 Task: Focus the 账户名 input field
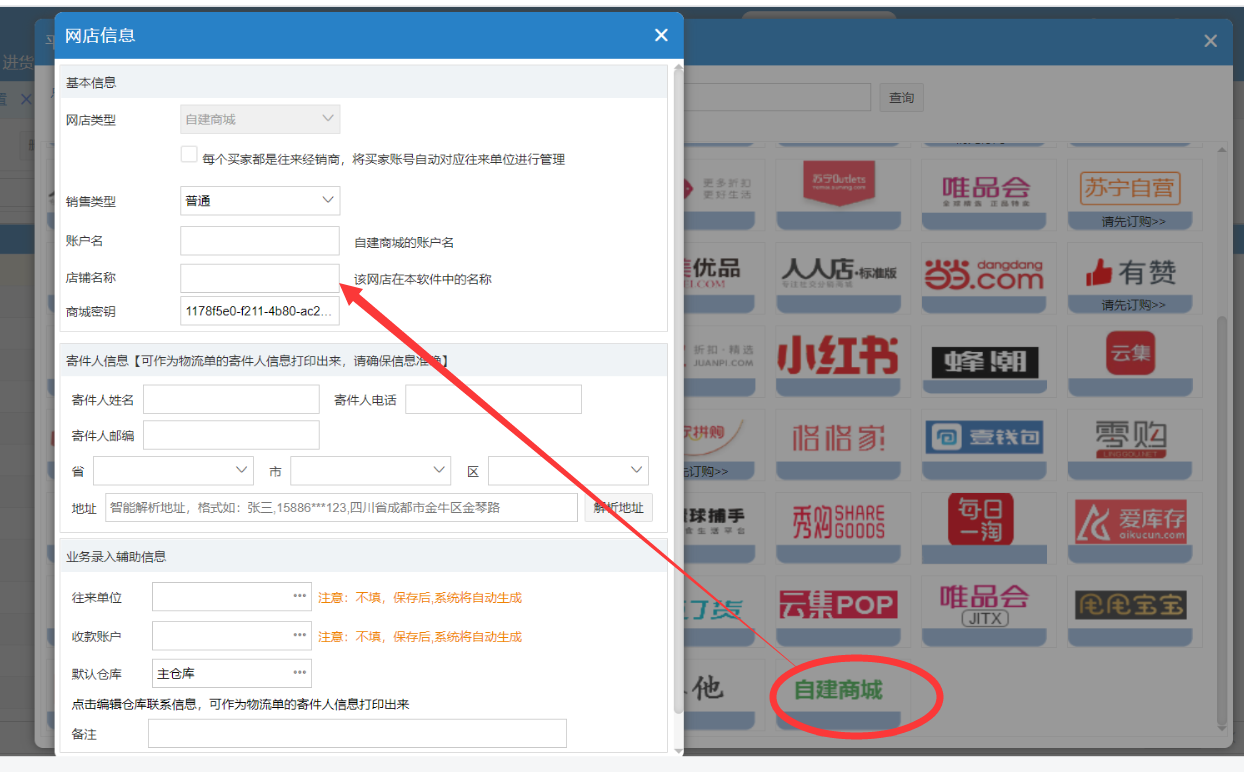pos(260,241)
